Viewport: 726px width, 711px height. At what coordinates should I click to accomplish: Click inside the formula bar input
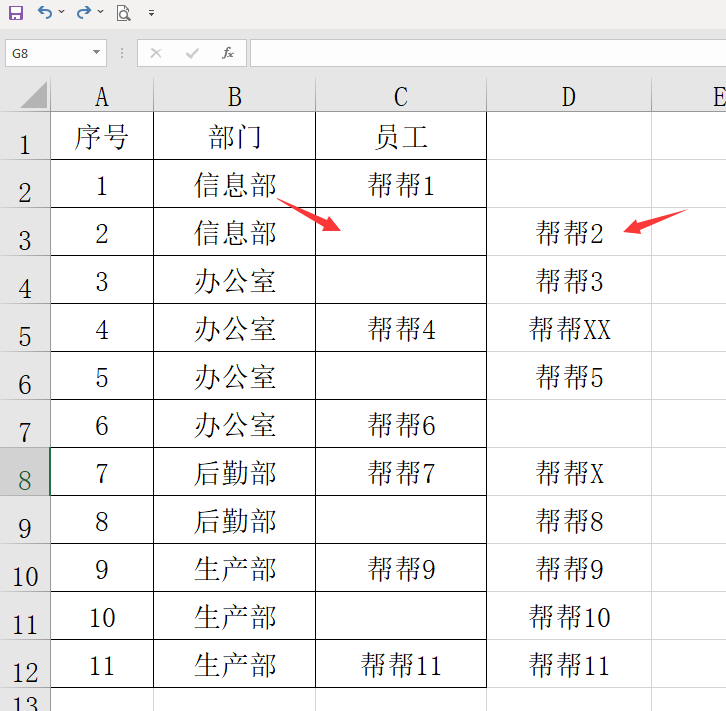[x=488, y=53]
